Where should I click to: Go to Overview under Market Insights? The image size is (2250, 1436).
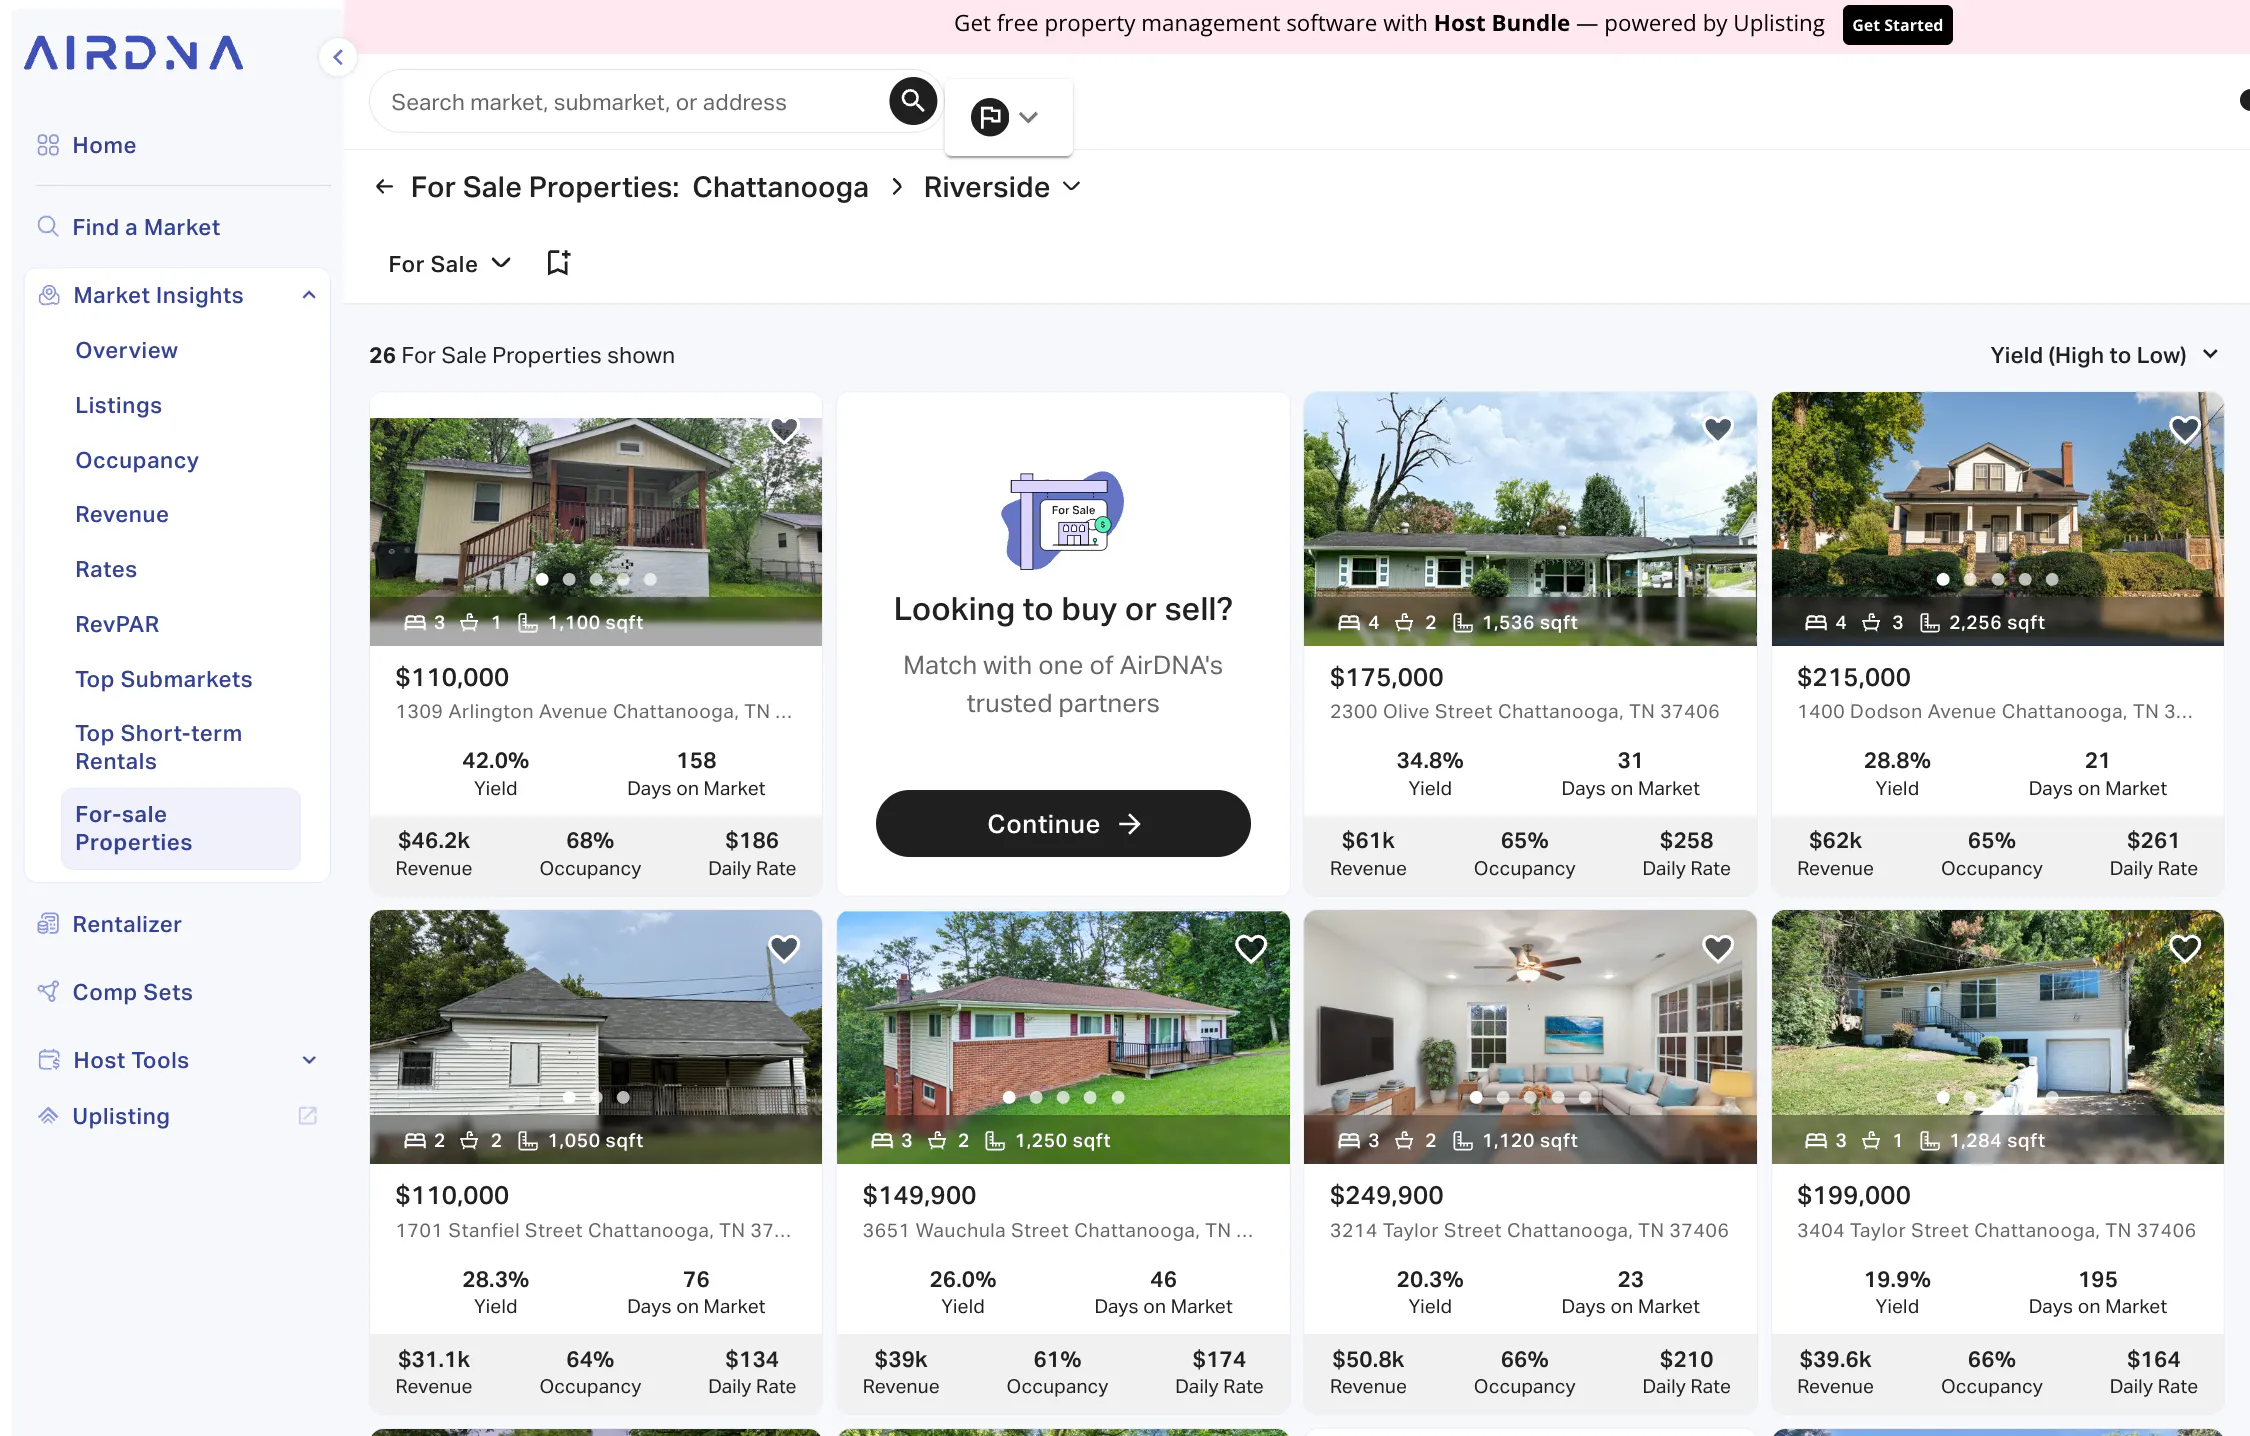click(127, 350)
